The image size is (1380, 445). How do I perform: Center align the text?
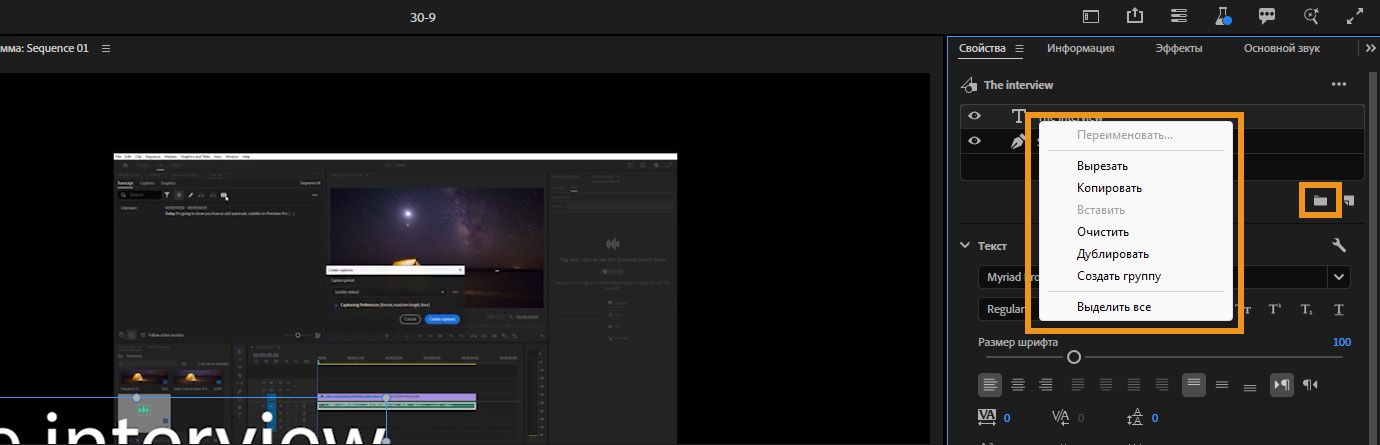coord(1018,384)
